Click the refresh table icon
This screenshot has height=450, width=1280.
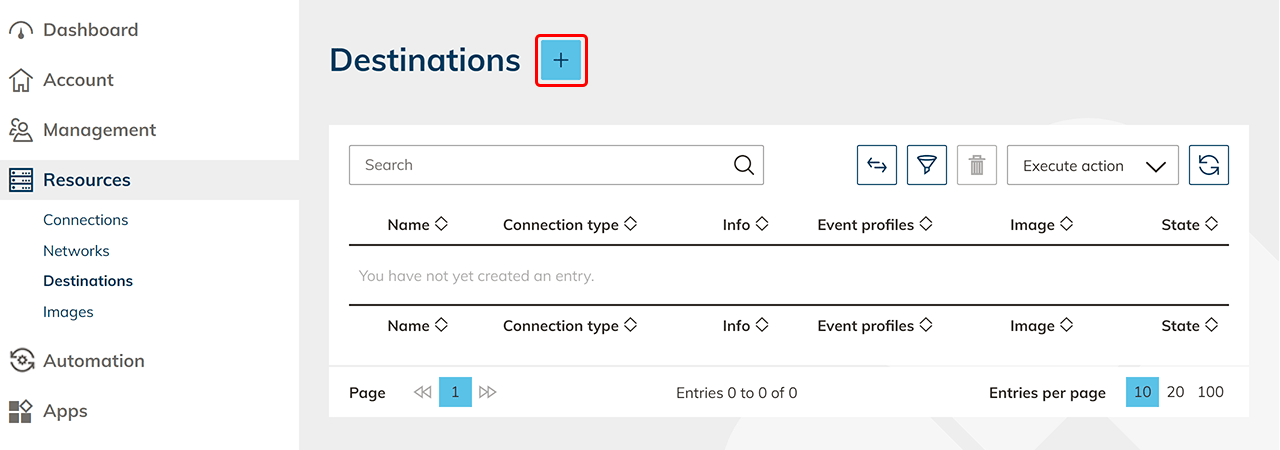[x=1208, y=166]
